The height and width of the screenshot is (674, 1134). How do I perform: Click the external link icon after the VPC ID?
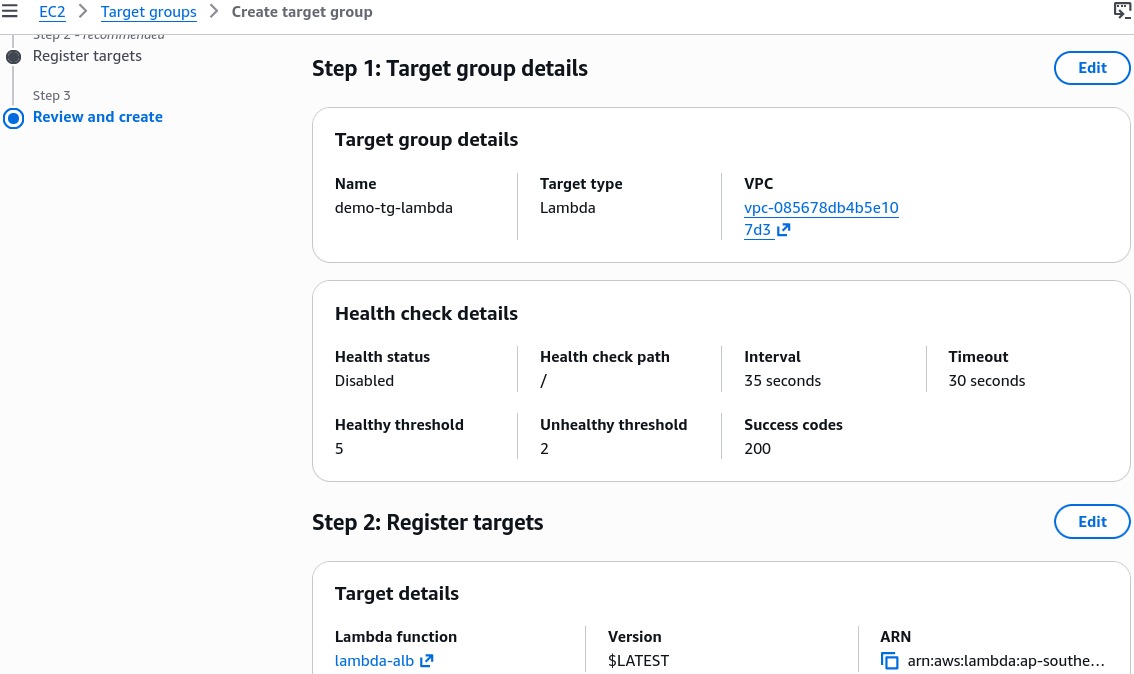783,230
